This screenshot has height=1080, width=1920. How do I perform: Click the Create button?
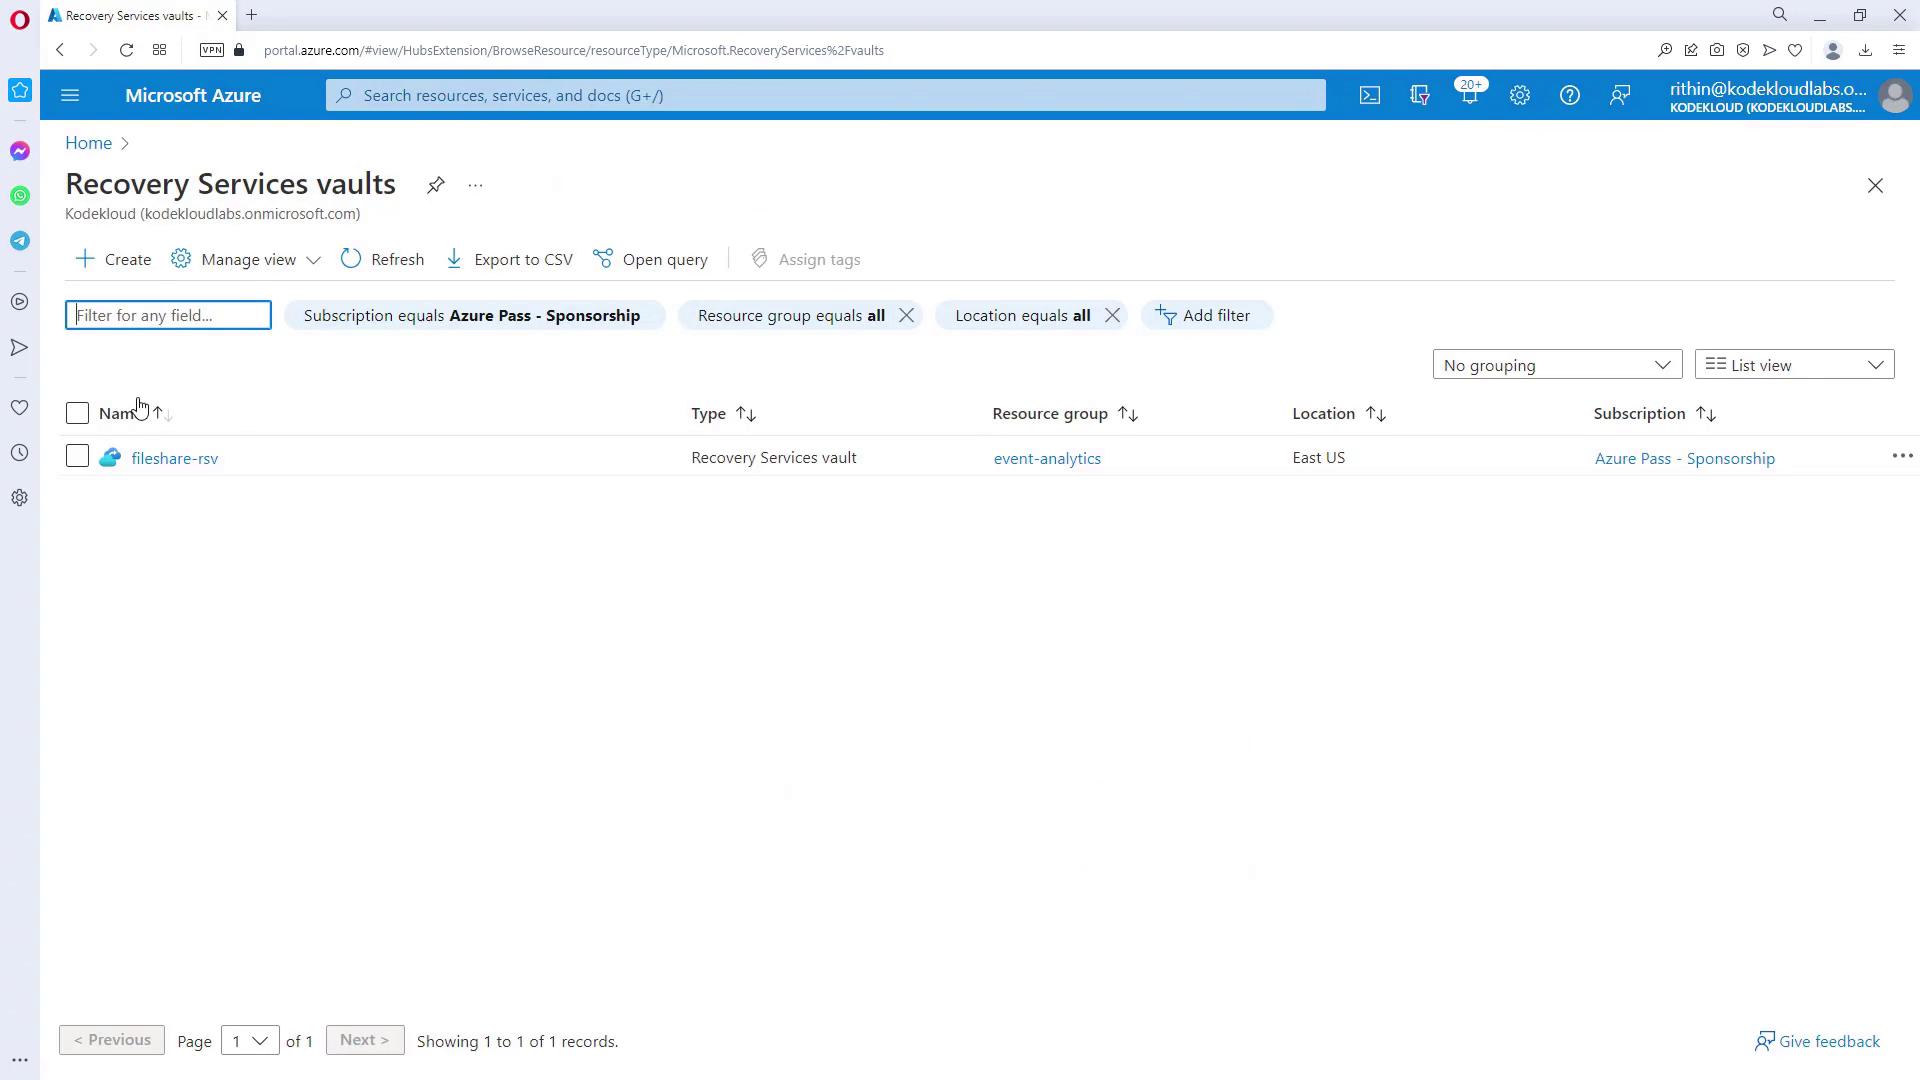point(114,259)
